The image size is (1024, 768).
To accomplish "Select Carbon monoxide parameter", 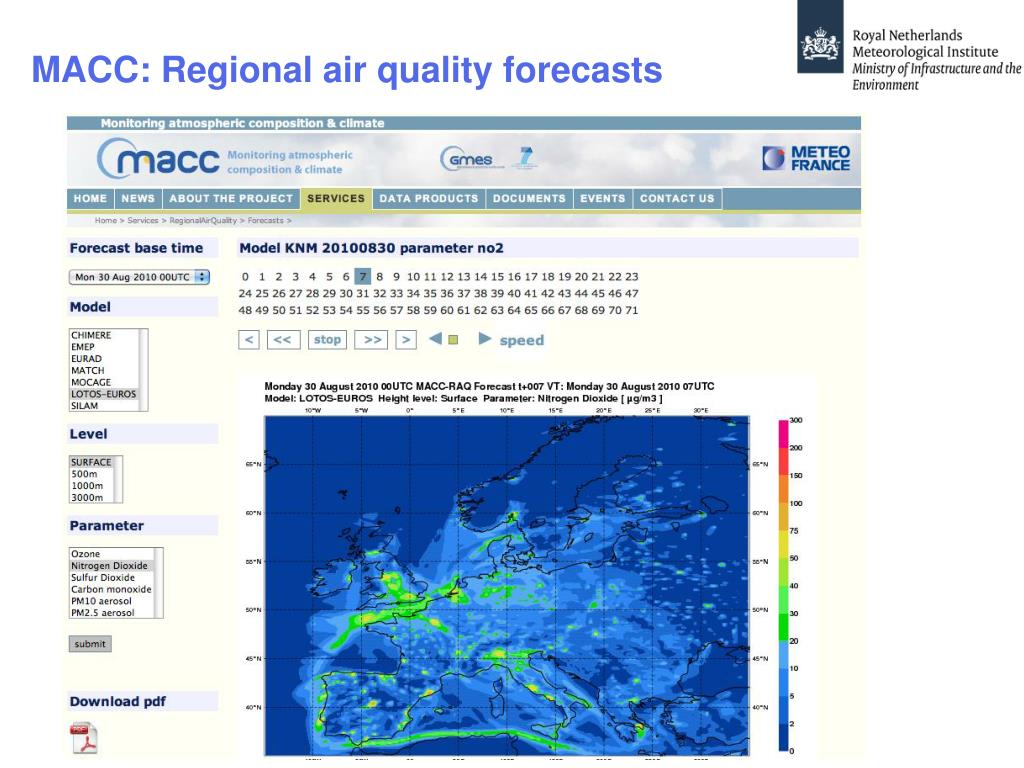I will 112,589.
